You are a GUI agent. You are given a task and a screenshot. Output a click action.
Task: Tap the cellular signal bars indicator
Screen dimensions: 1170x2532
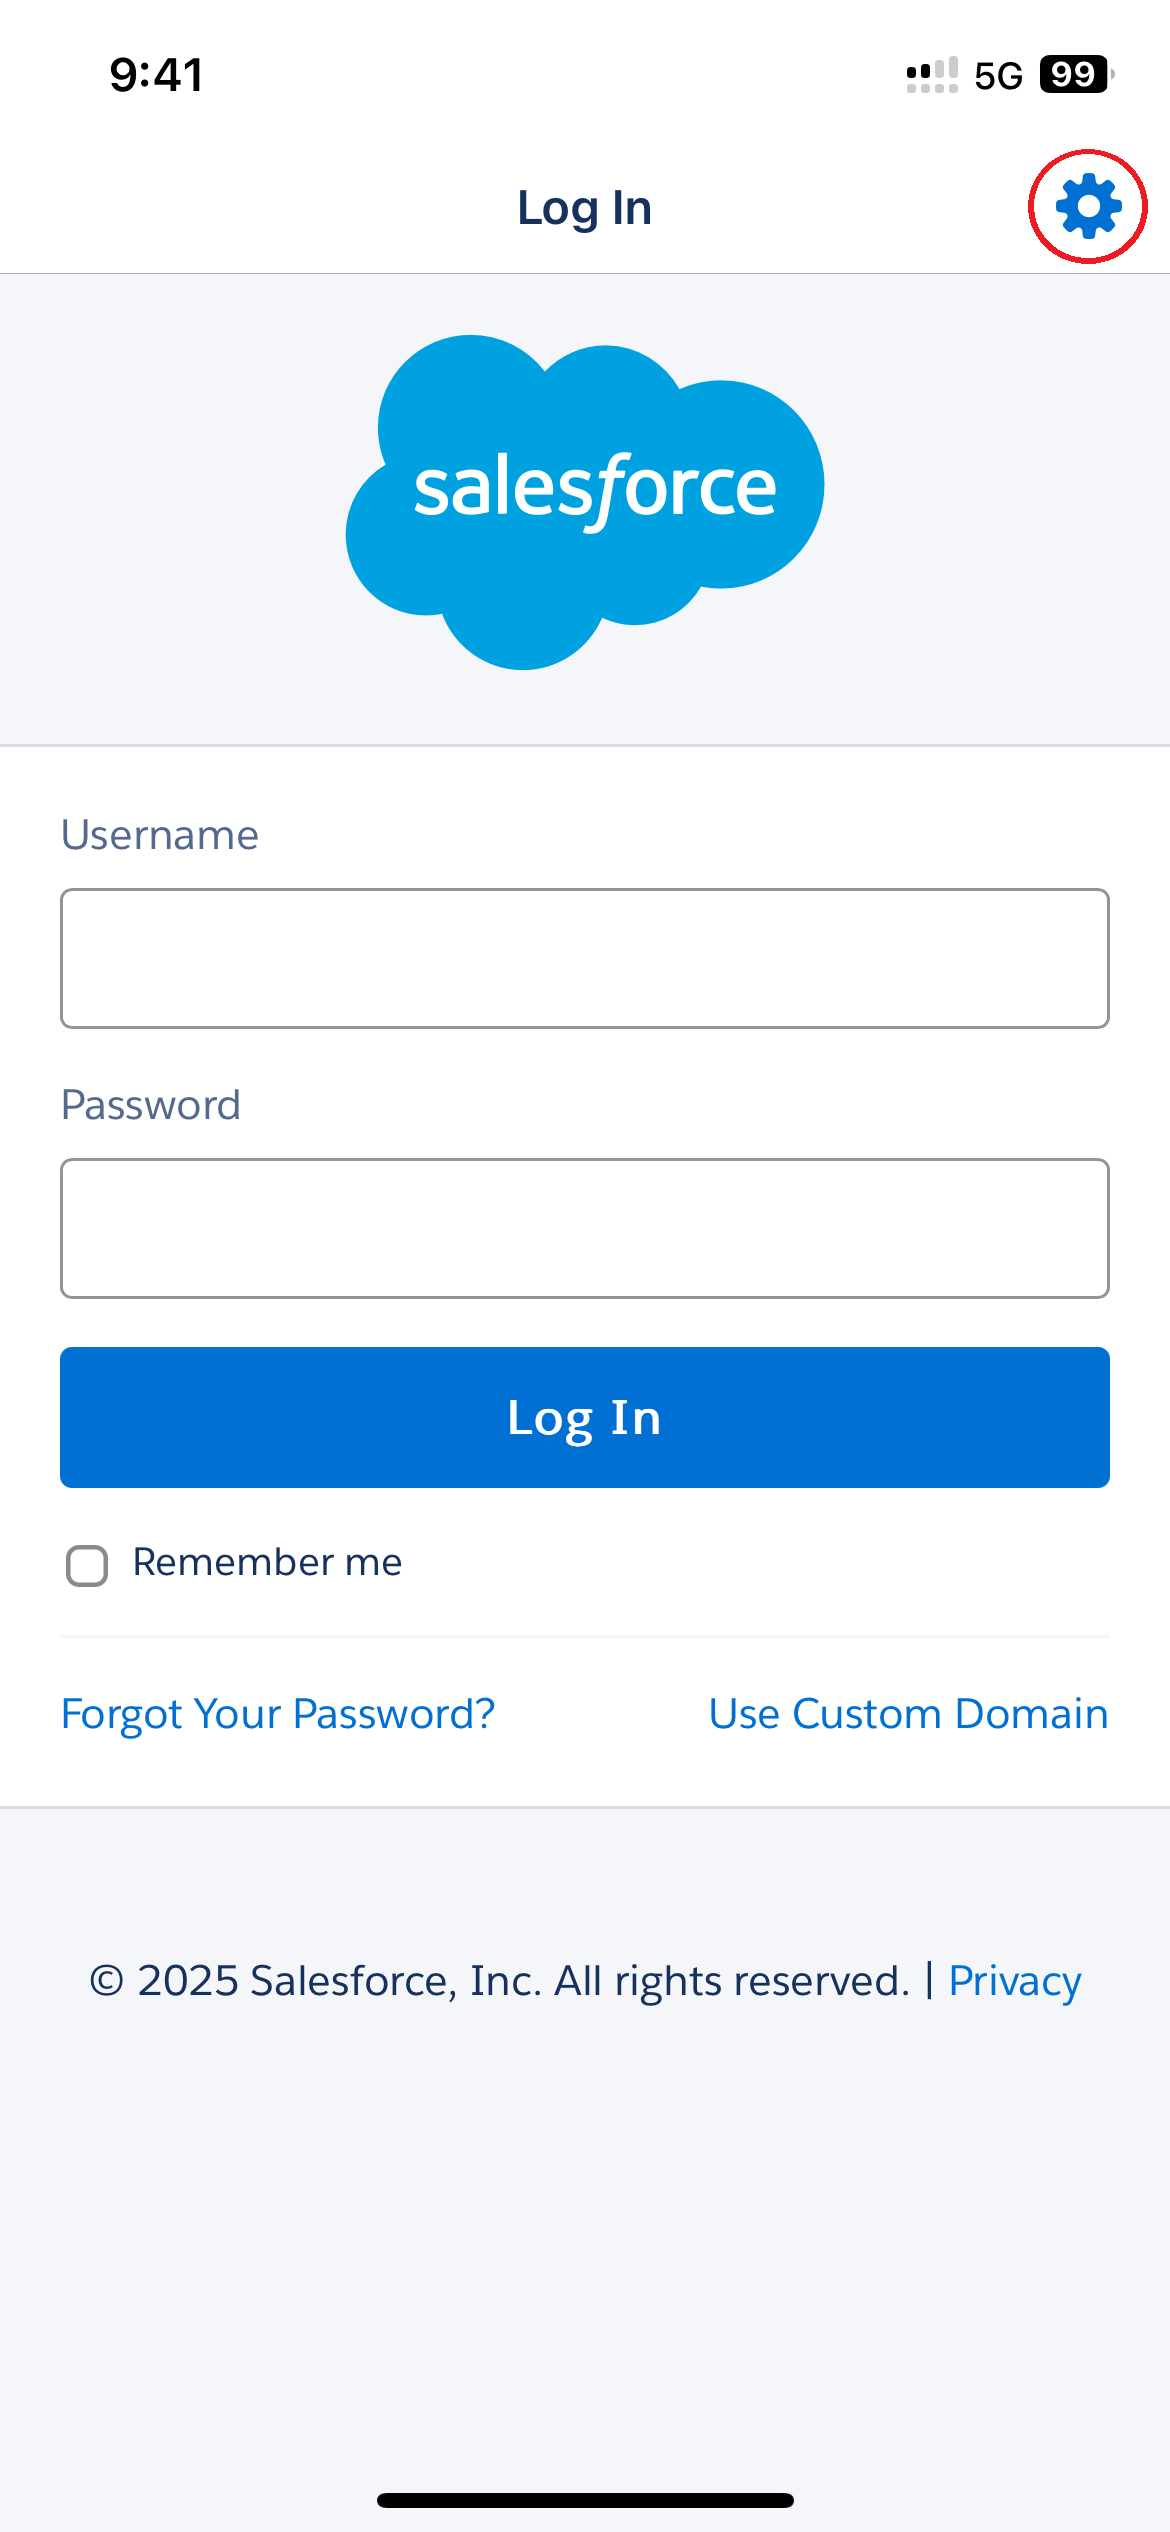tap(931, 75)
